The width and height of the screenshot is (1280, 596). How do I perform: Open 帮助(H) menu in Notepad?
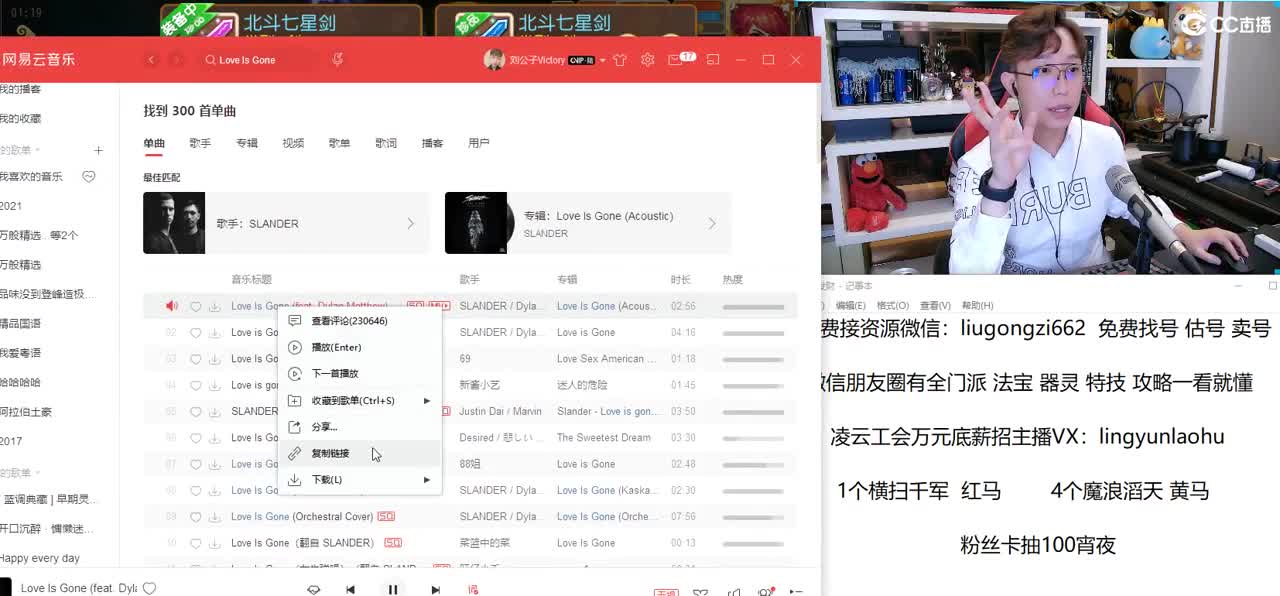pos(977,305)
